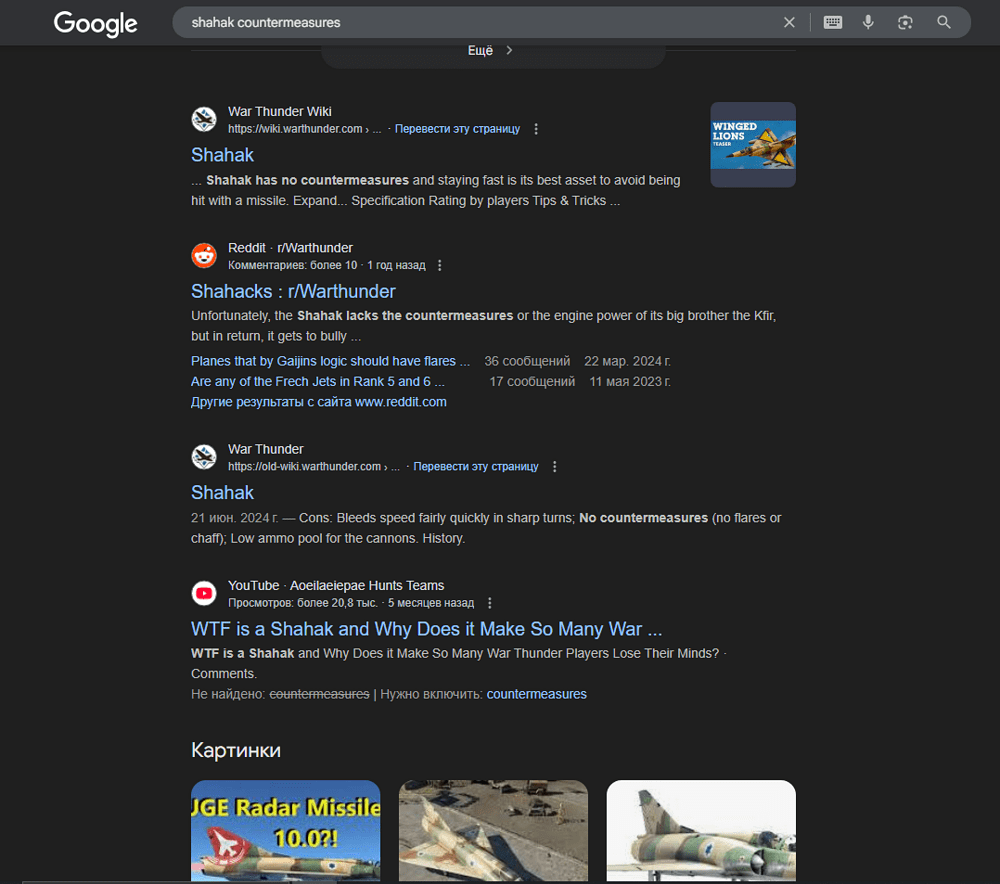Open the wiki.warthunder.com URL breadcrumb

point(305,129)
